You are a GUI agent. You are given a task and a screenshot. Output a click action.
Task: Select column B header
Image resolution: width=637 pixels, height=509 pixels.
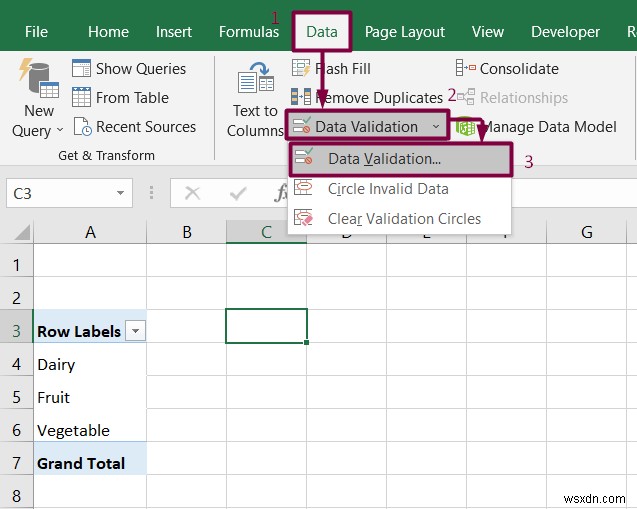[x=186, y=232]
